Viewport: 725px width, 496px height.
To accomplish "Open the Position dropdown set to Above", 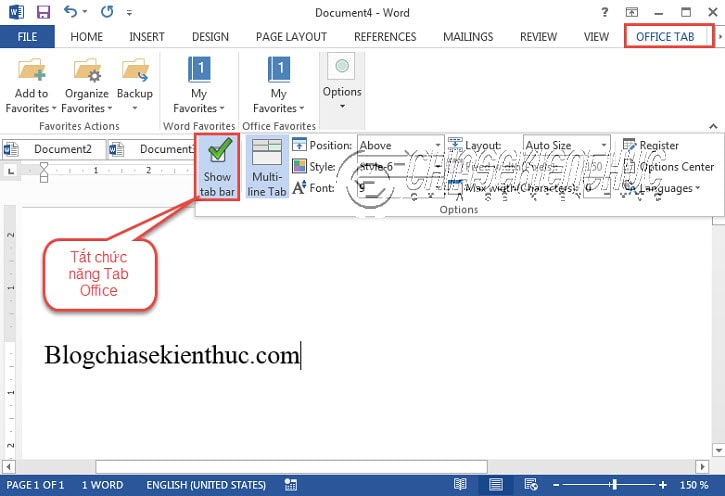I will point(400,145).
